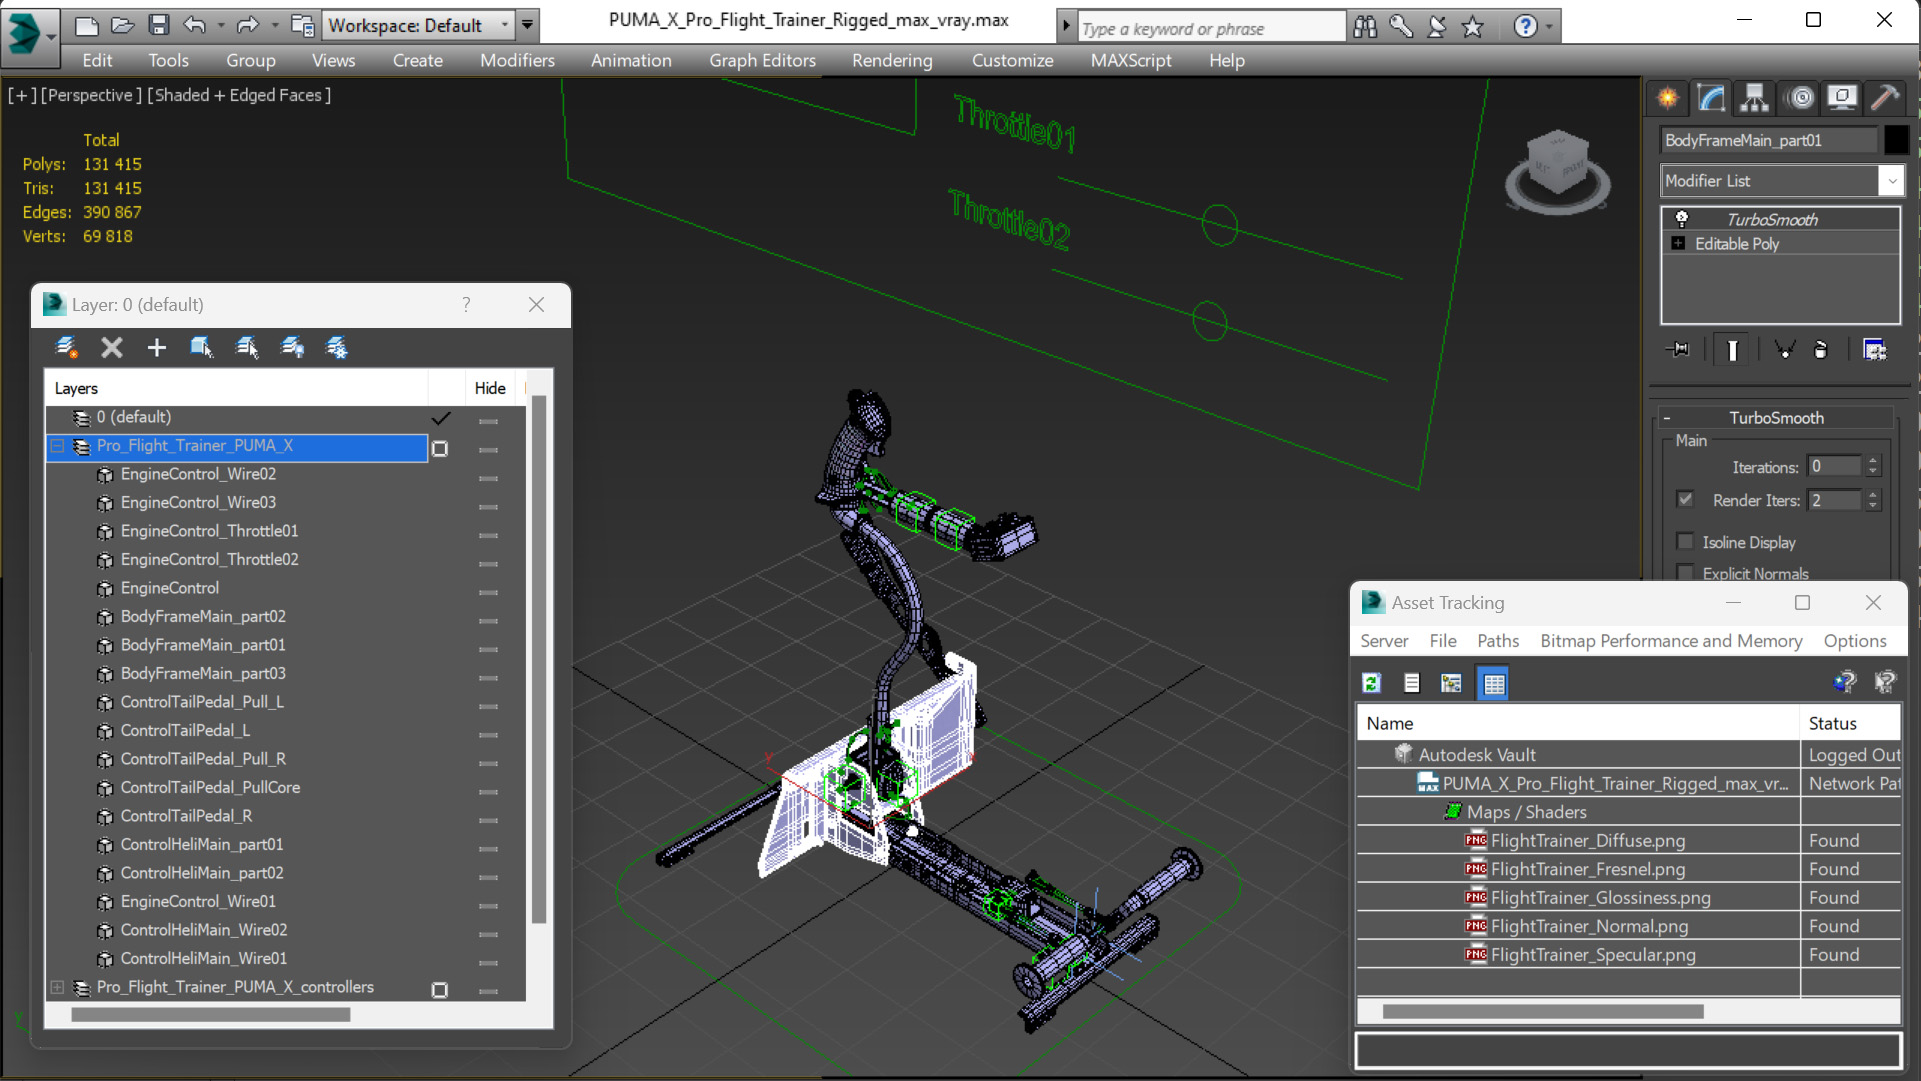This screenshot has width=1921, height=1081.
Task: Open the Graph Editors menu
Action: click(x=762, y=60)
